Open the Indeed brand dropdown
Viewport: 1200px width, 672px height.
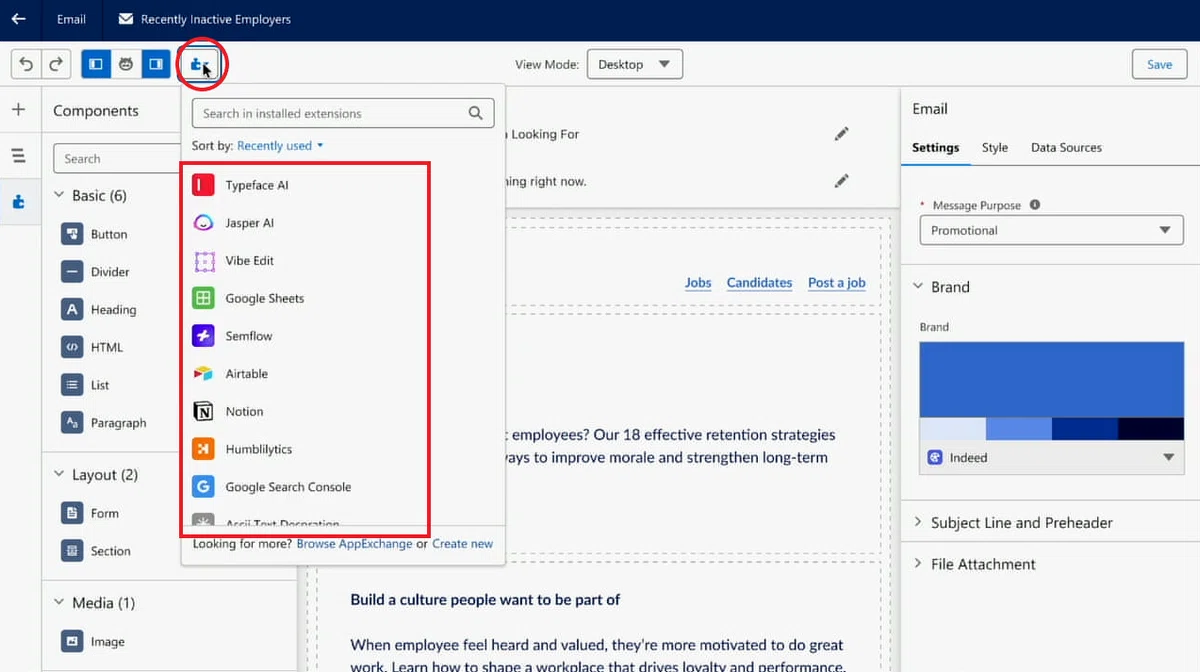click(1052, 457)
